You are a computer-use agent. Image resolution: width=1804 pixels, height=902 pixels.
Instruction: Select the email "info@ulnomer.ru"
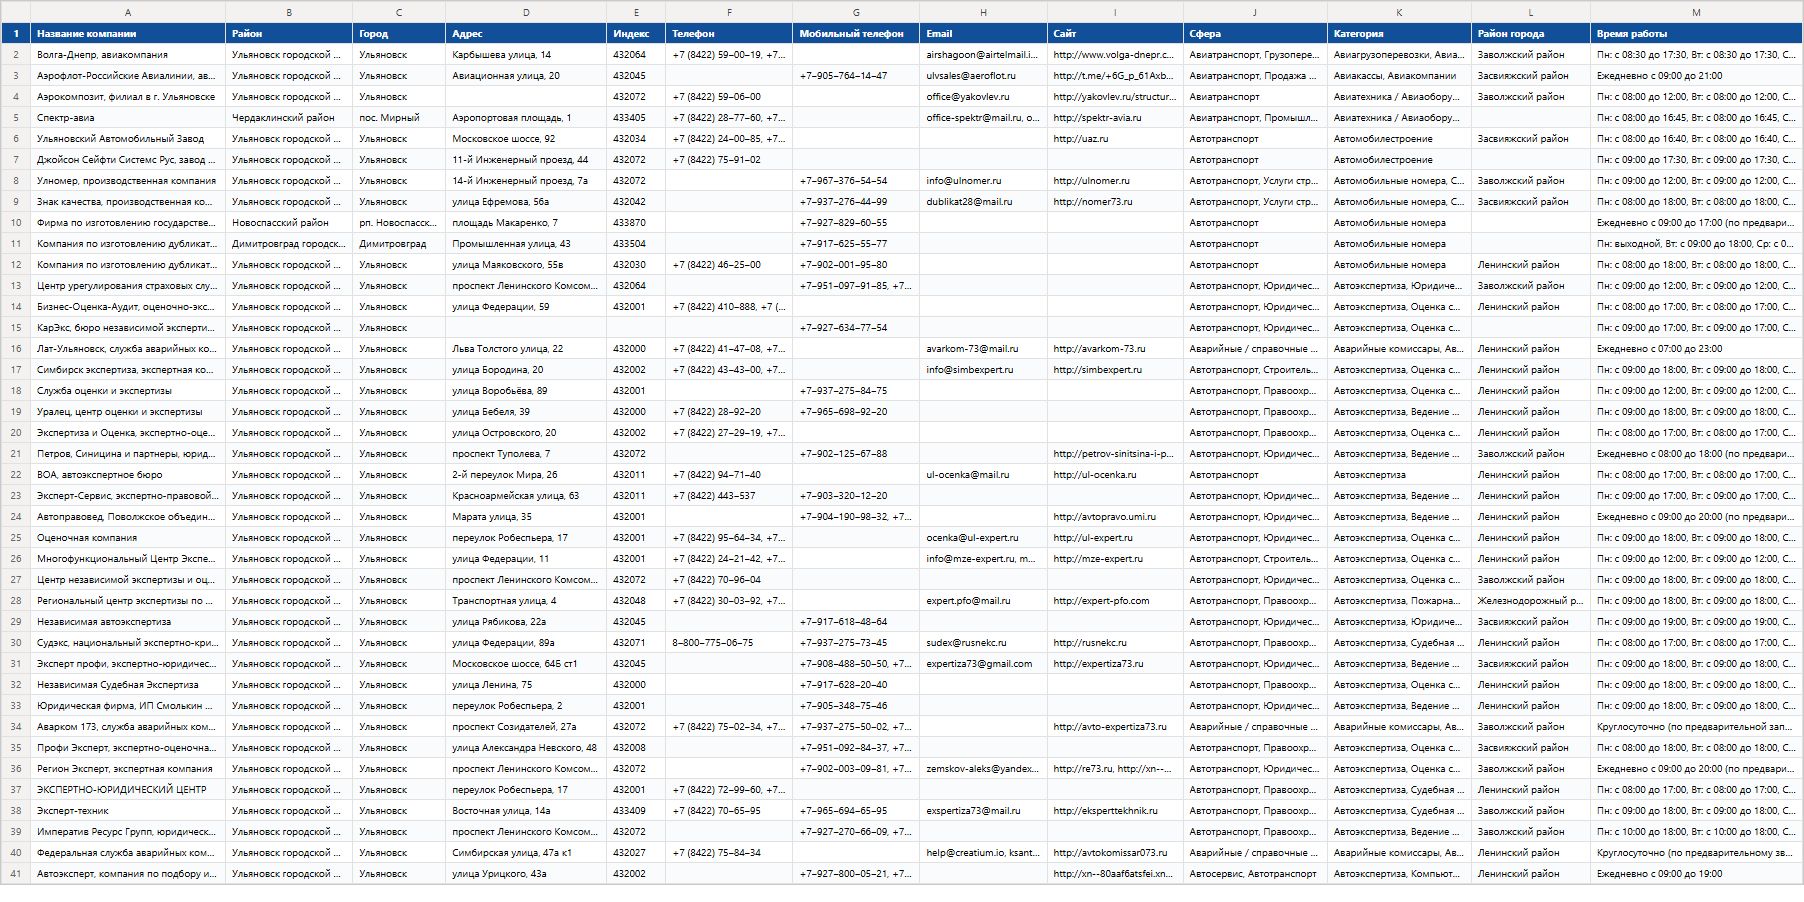coord(983,181)
